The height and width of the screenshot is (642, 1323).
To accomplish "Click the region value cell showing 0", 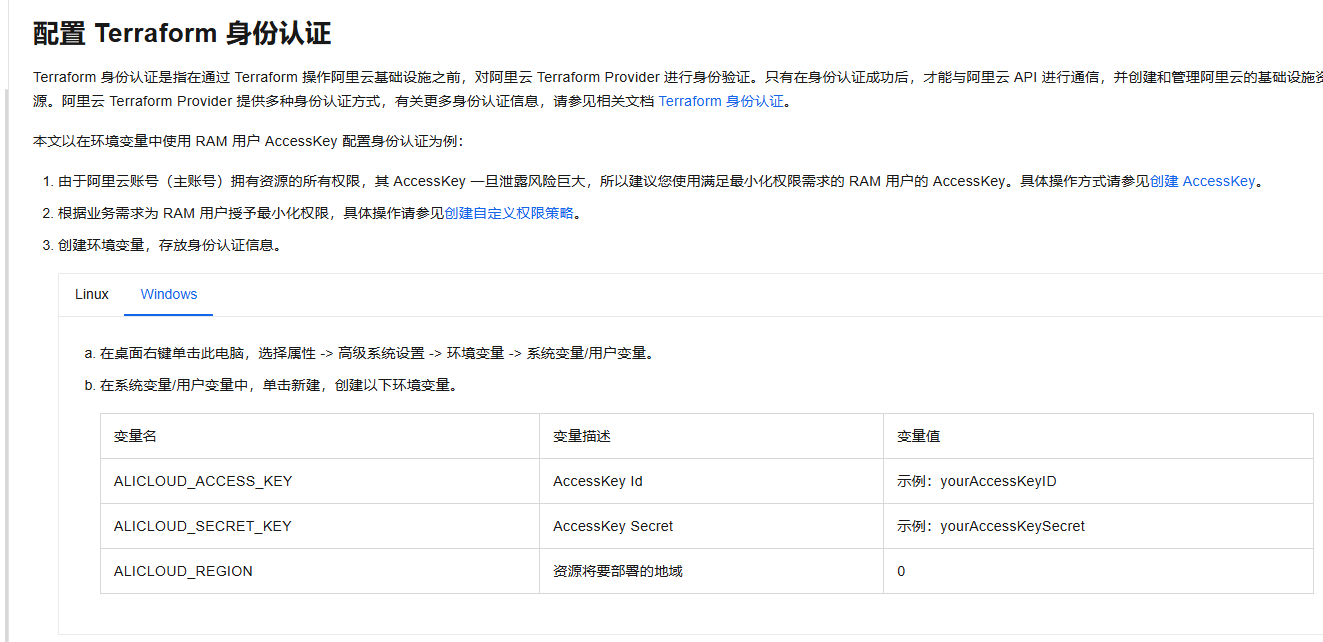I will click(1098, 571).
